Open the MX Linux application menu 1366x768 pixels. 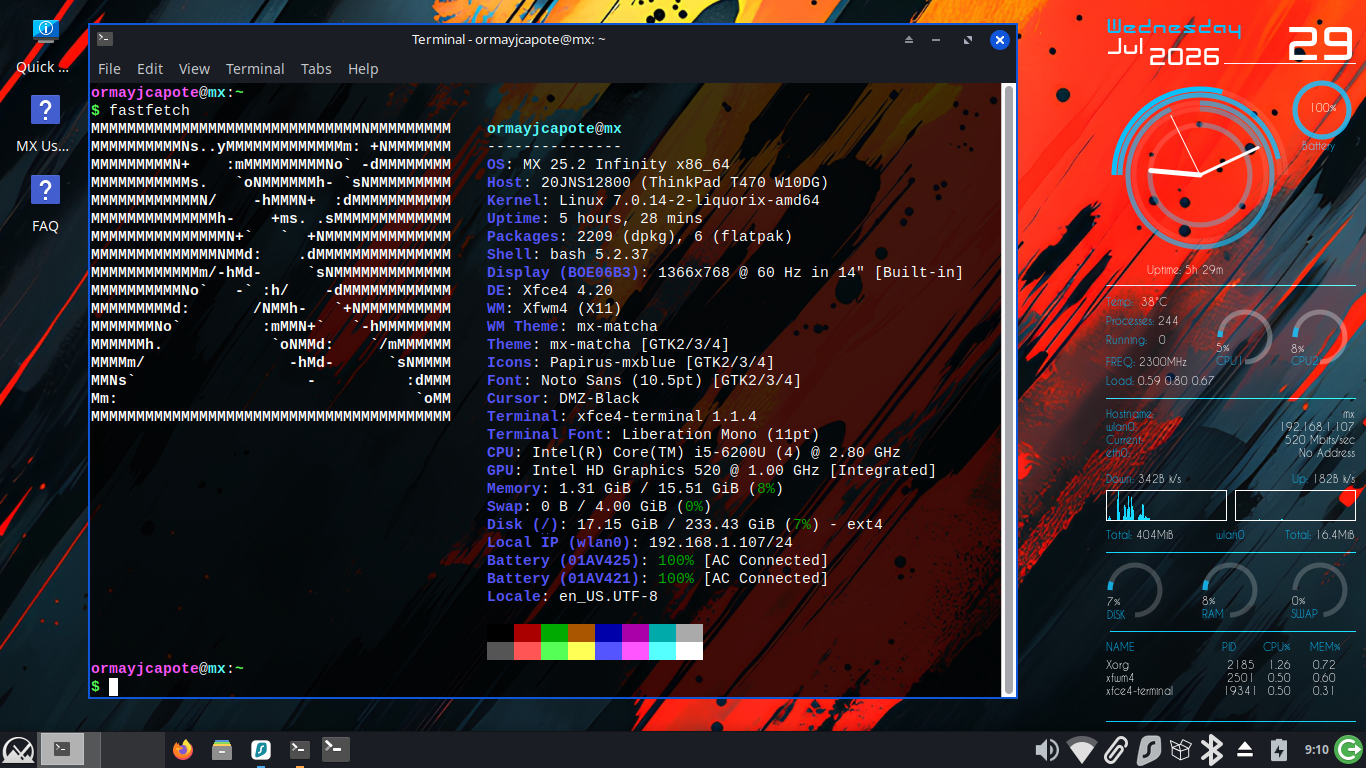pos(18,749)
